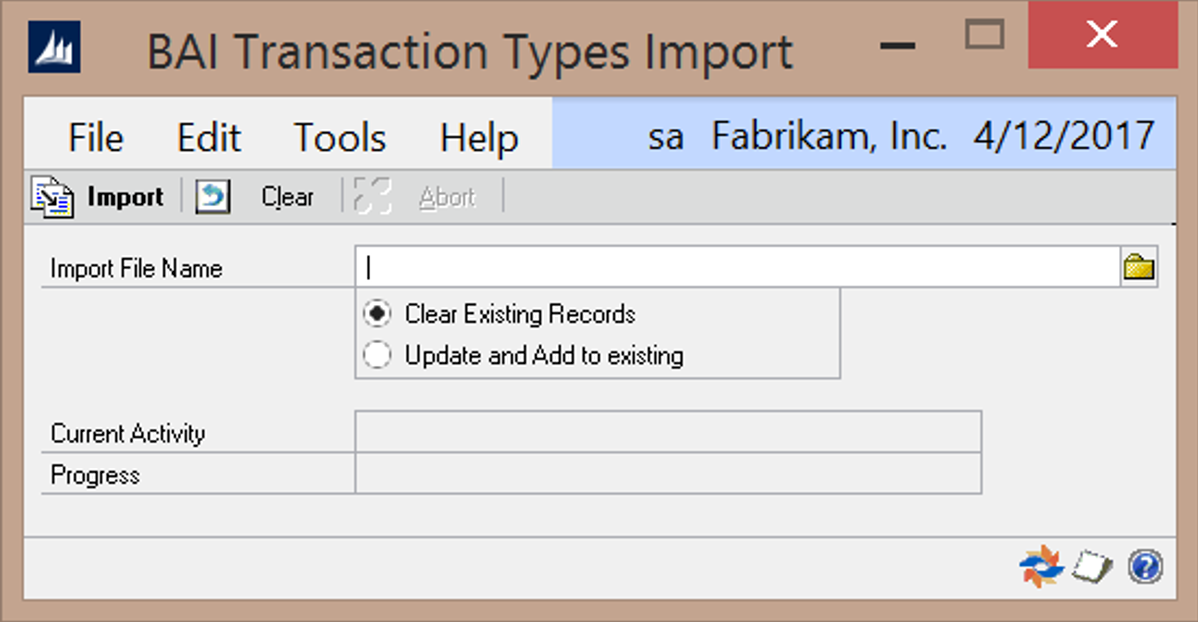Click the Import File Name text field
Viewport: 1198px width, 622px height.
coord(736,268)
